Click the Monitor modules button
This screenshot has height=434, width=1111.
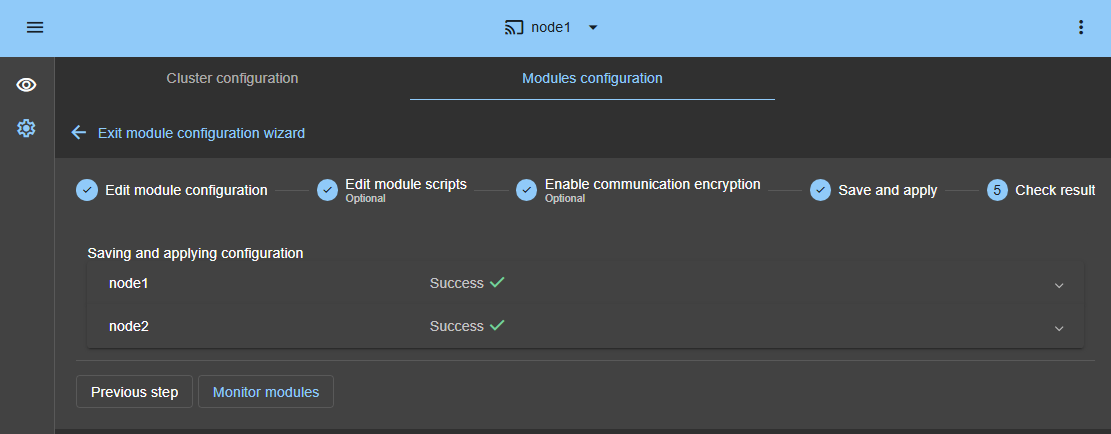click(266, 392)
